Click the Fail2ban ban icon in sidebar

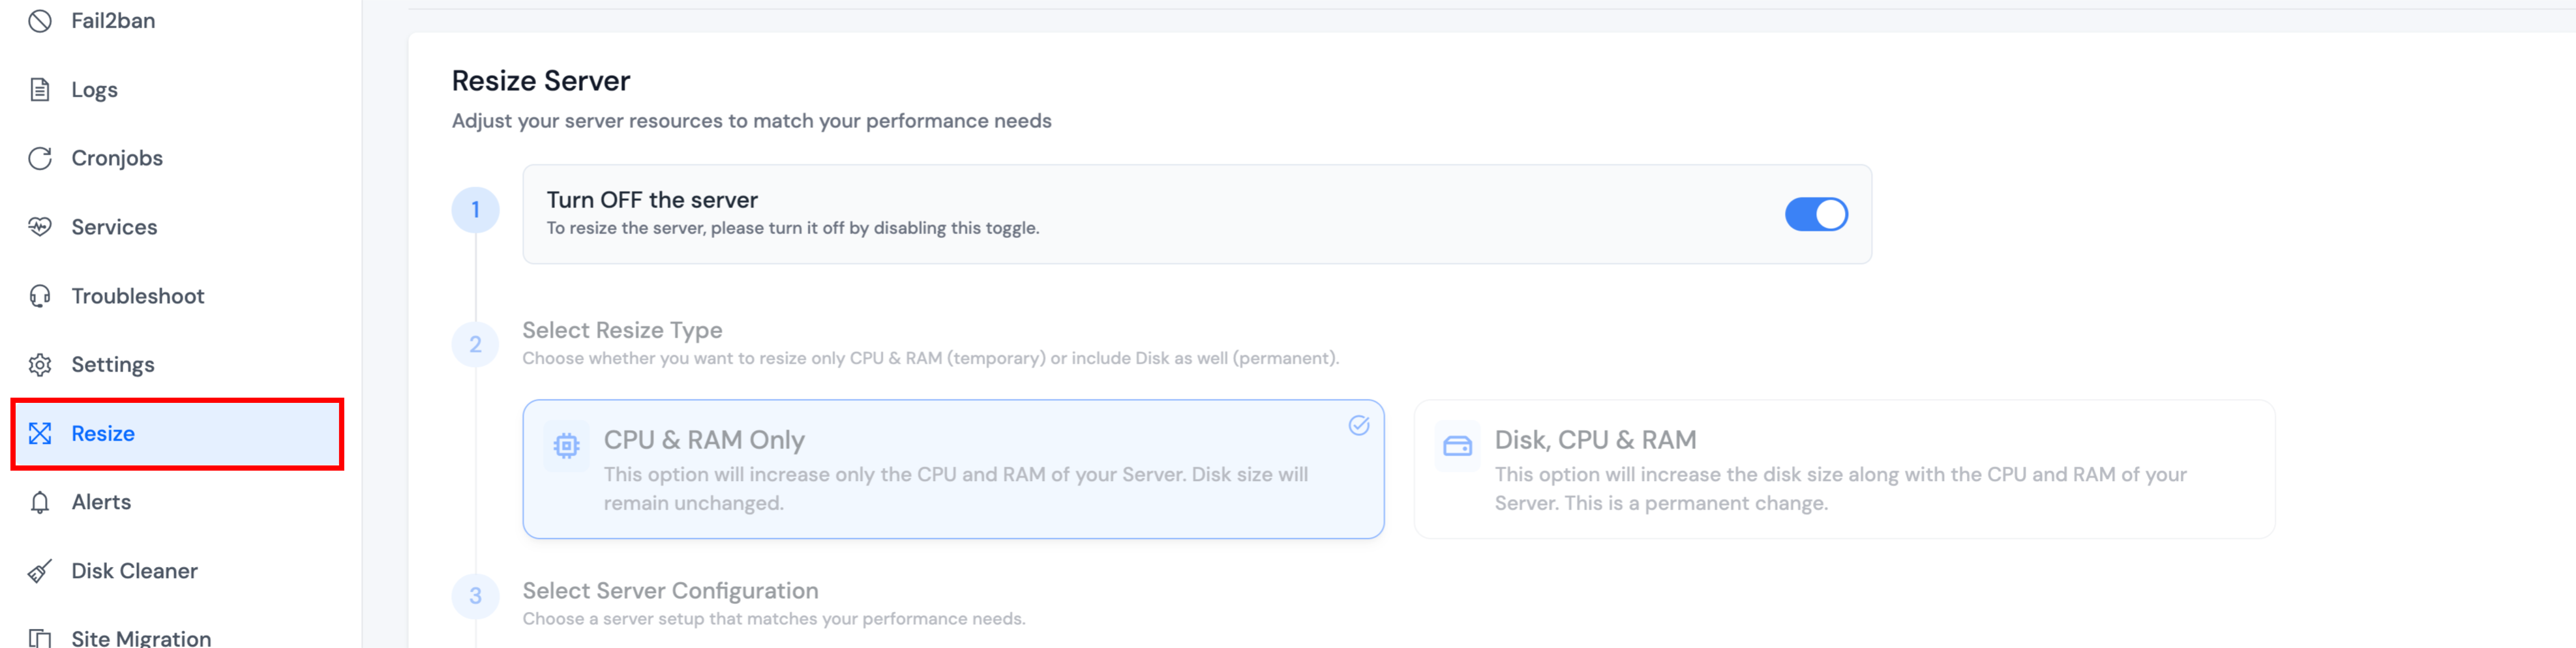coord(40,21)
